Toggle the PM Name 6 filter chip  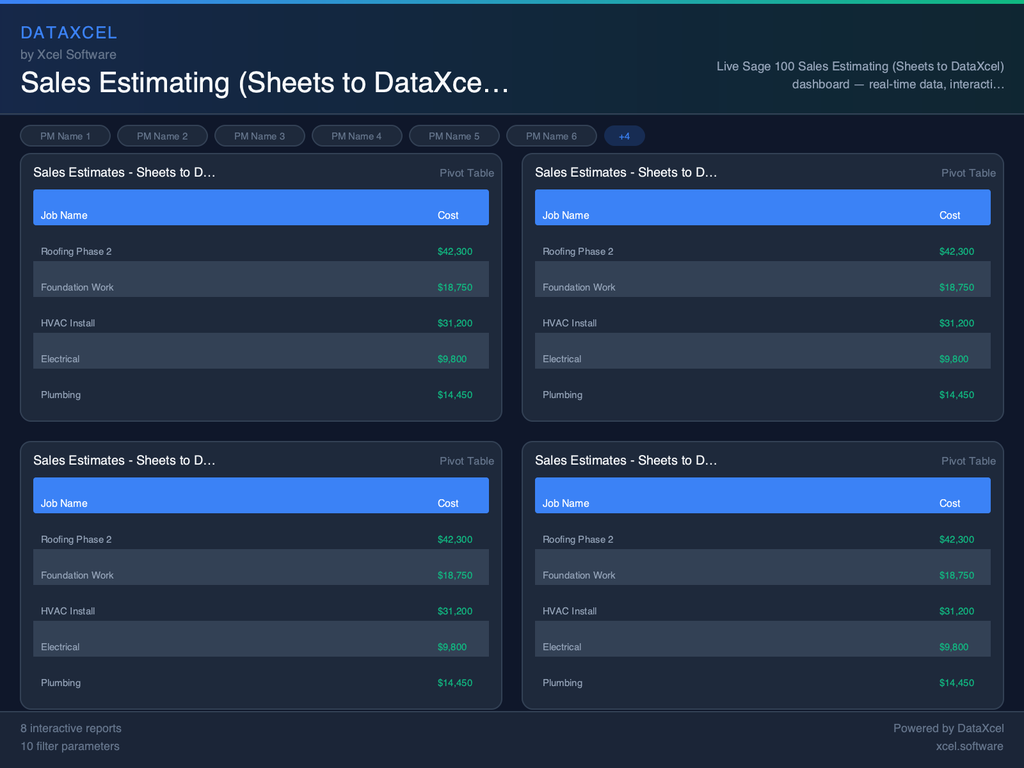coord(551,136)
